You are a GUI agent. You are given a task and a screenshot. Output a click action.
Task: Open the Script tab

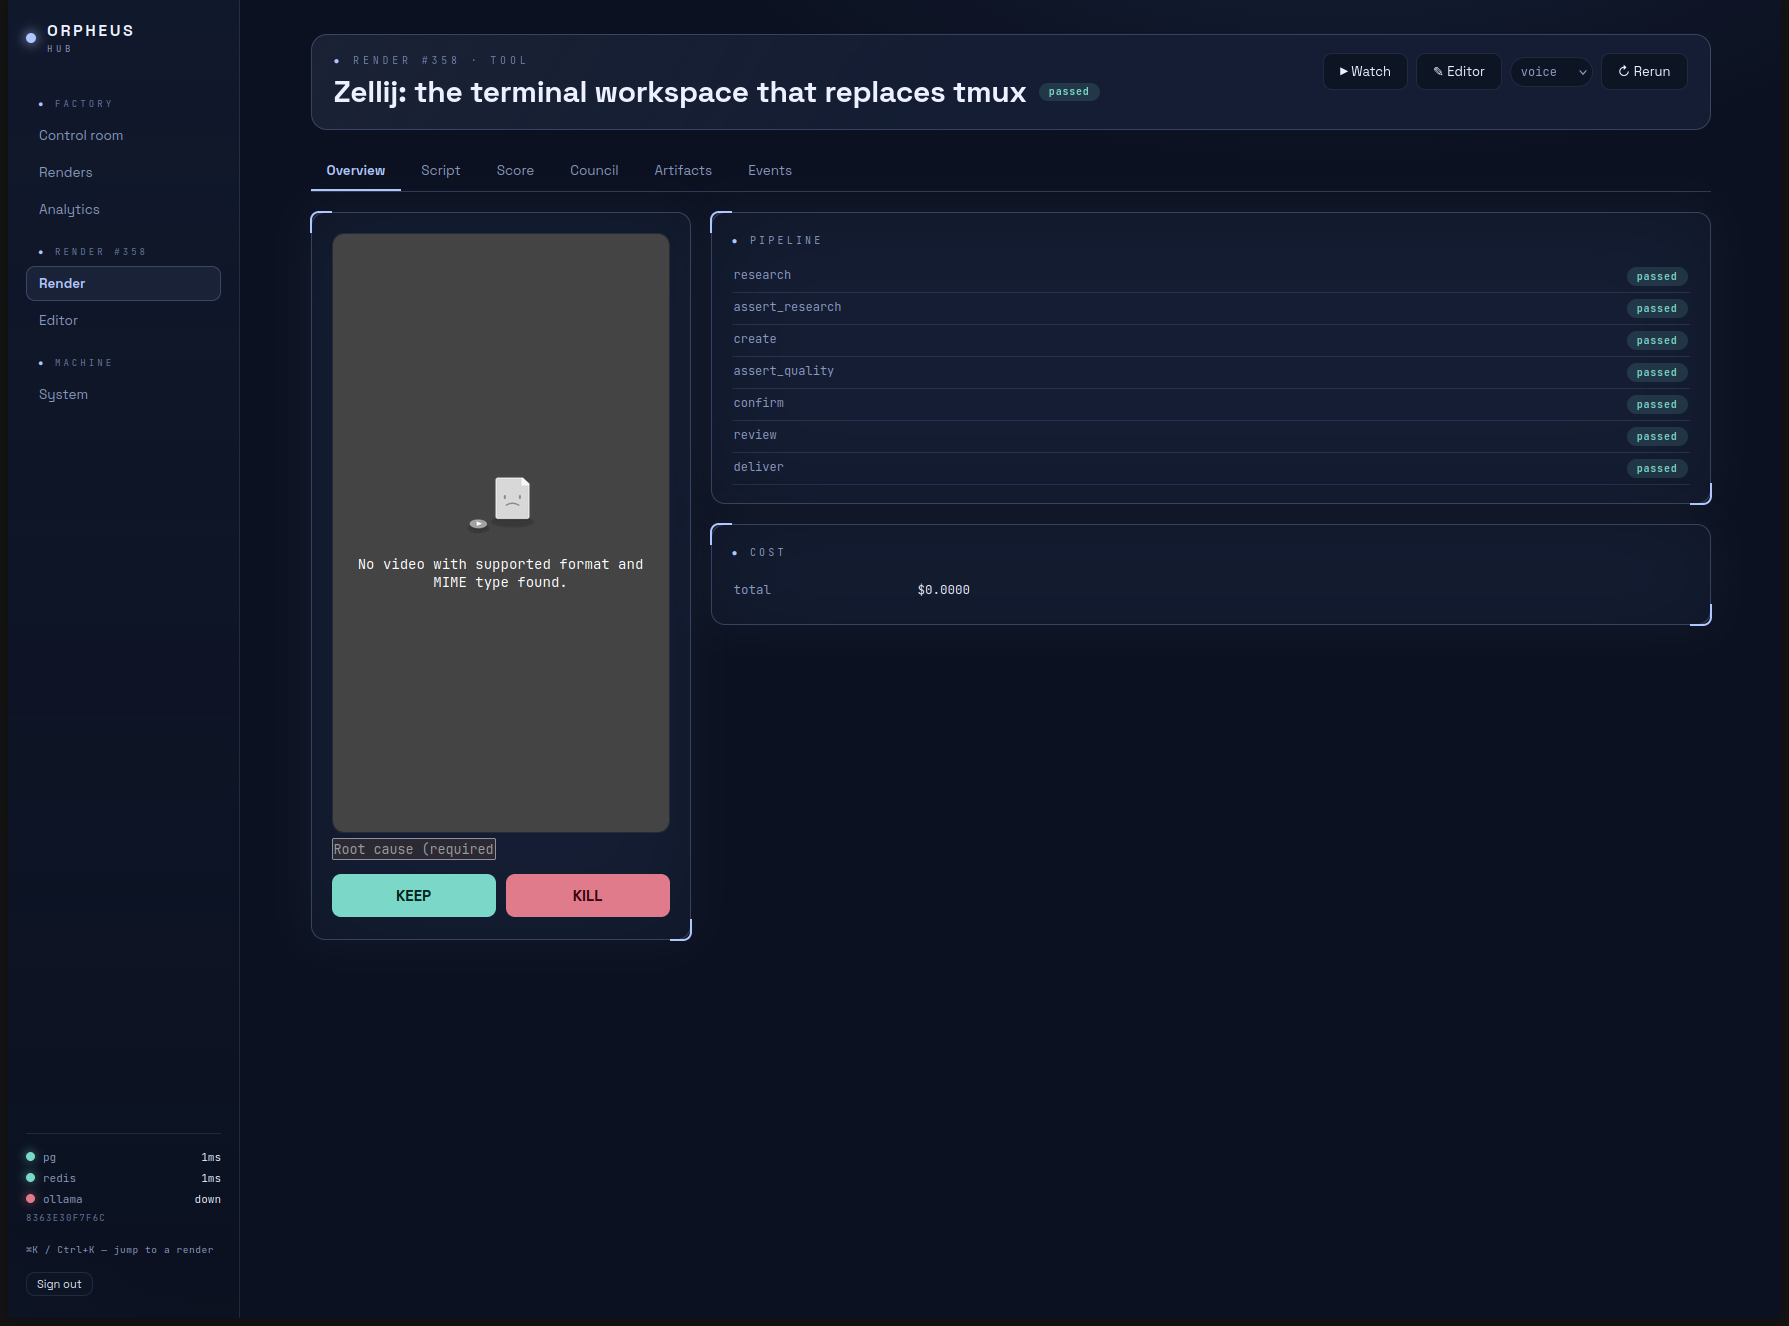pyautogui.click(x=441, y=171)
